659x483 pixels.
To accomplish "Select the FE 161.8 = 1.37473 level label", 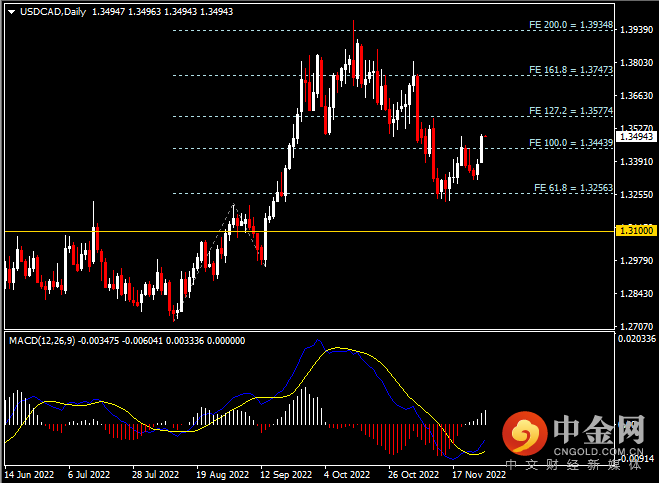I will tap(568, 70).
